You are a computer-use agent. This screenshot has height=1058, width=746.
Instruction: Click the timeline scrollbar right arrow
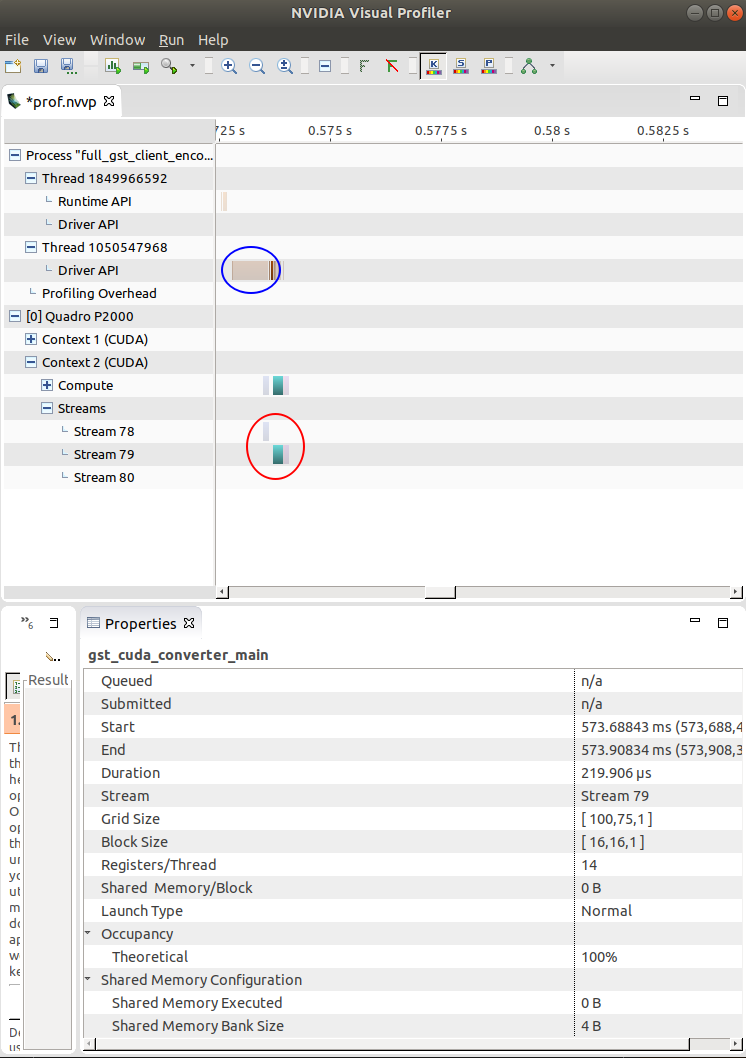click(737, 592)
